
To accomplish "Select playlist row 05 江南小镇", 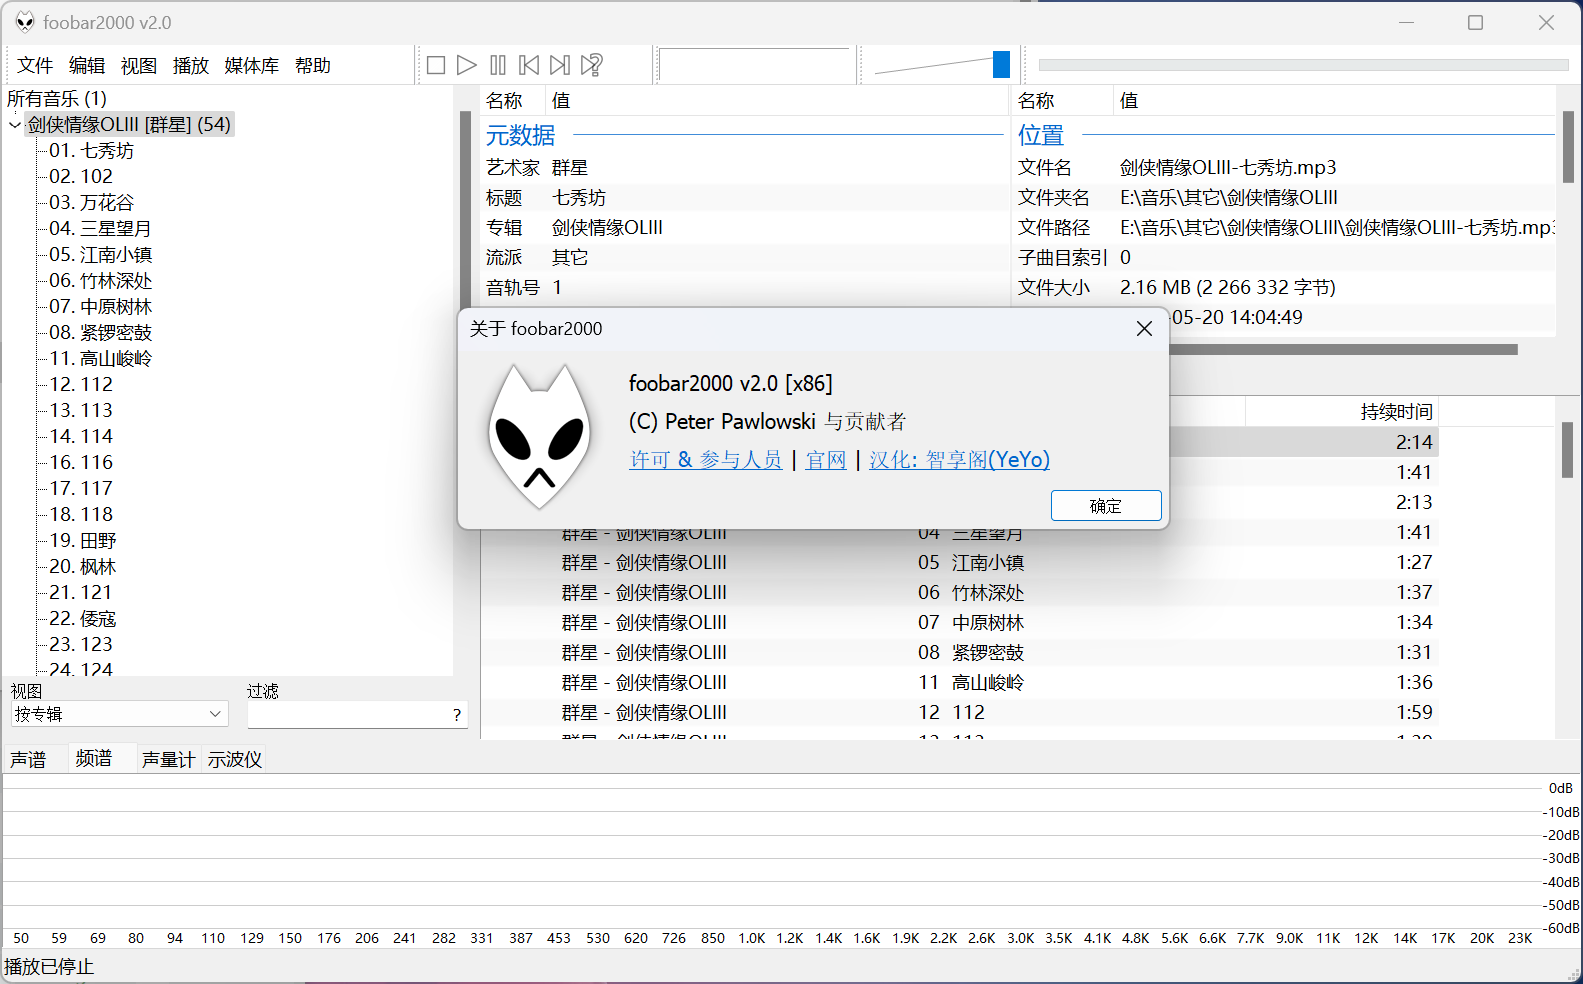I will [x=960, y=562].
